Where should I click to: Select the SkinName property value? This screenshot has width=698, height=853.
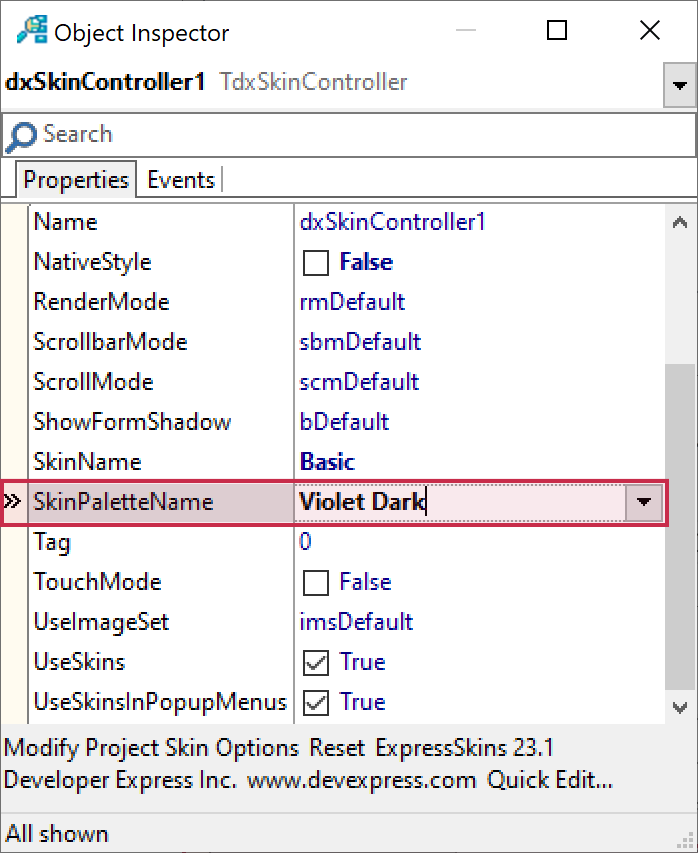pos(328,462)
